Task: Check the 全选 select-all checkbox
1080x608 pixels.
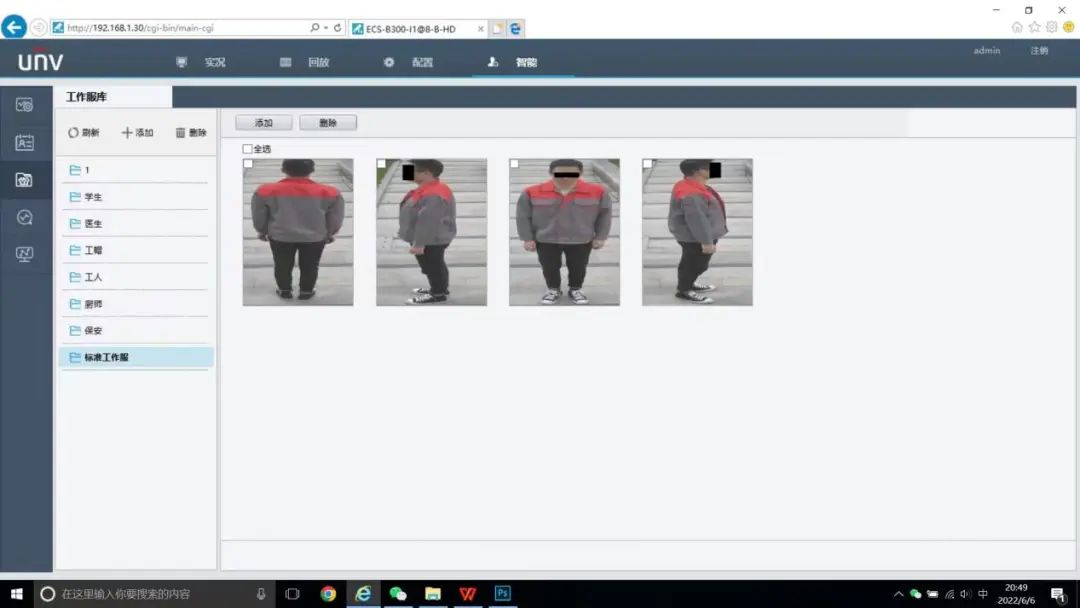Action: [248, 149]
